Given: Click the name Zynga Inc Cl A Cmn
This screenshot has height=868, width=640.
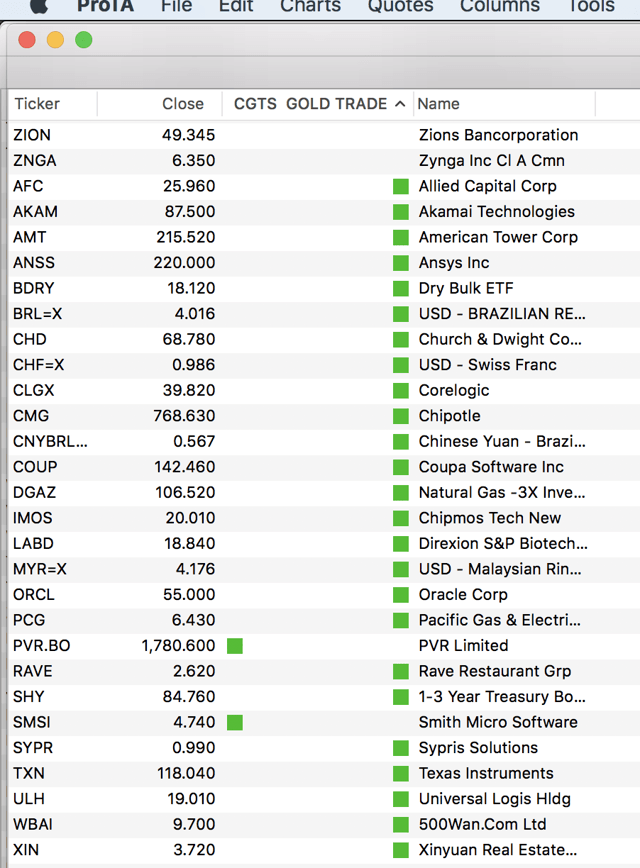Looking at the screenshot, I should (492, 161).
